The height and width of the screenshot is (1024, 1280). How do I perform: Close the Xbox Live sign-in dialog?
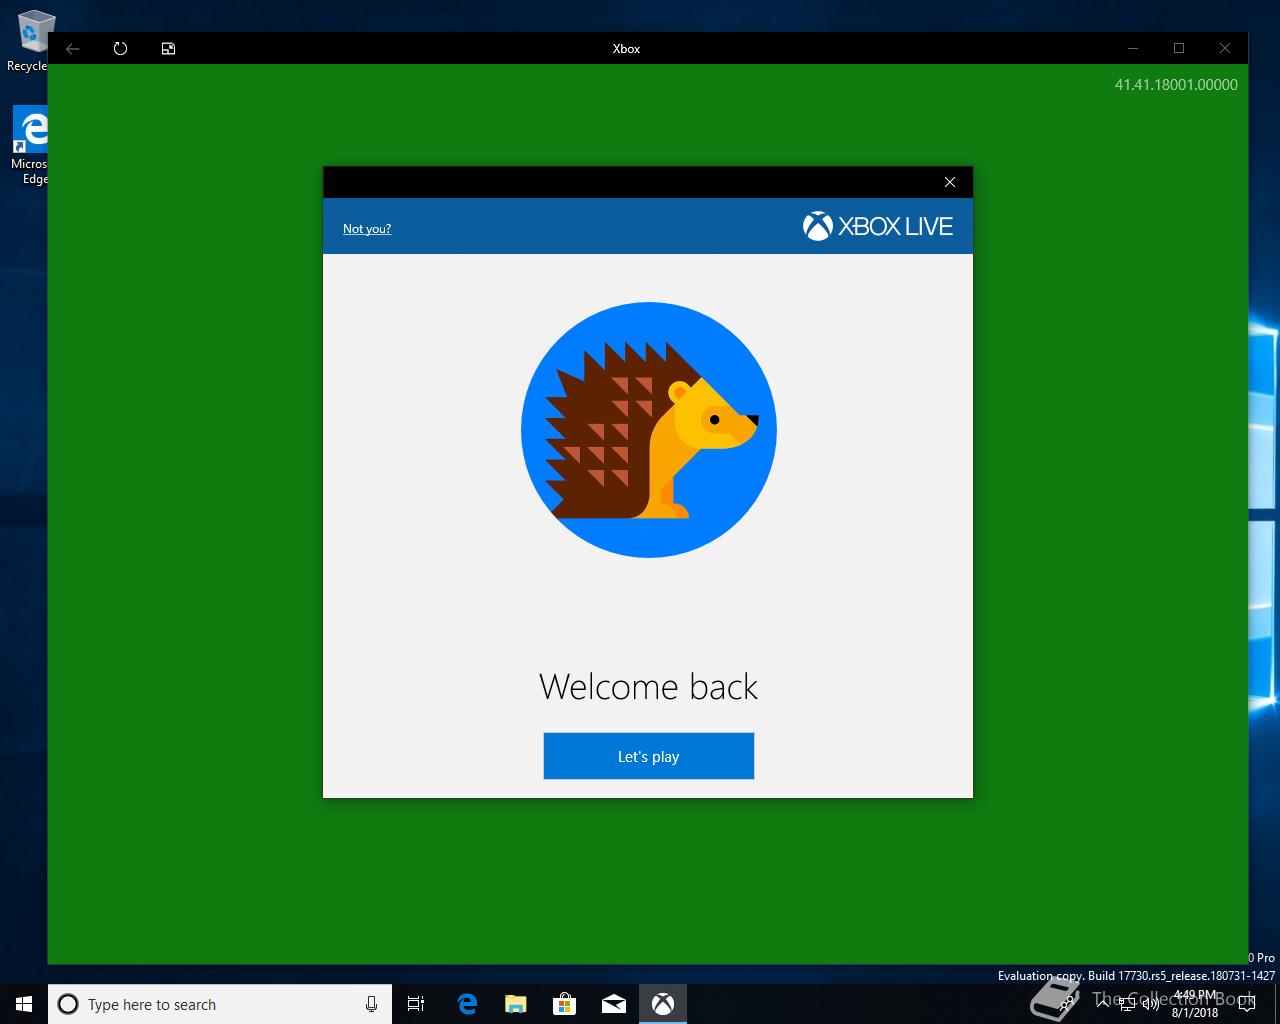click(950, 182)
